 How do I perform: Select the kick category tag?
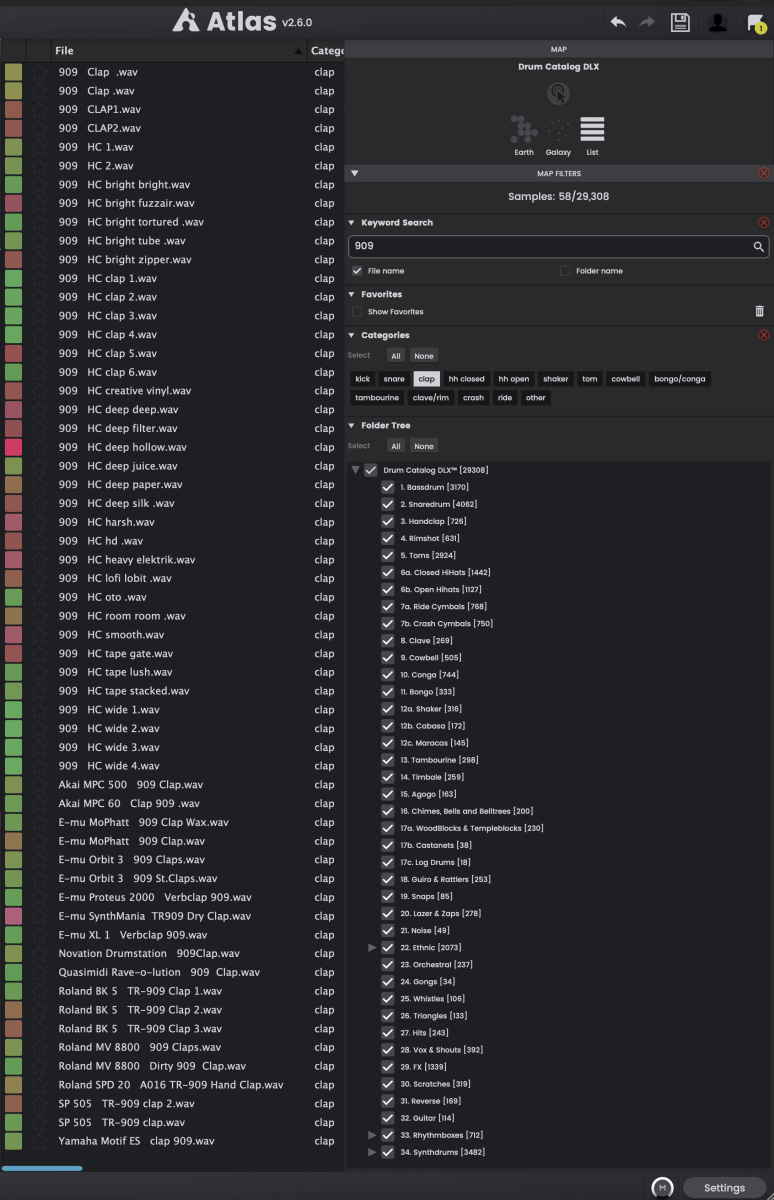(x=363, y=379)
